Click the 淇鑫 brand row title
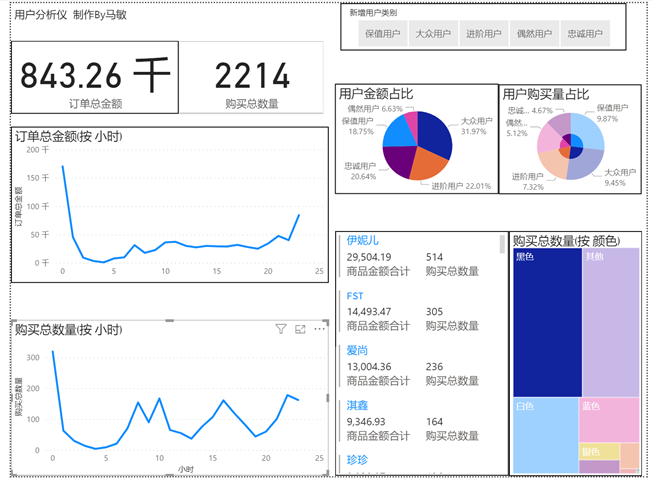Image resolution: width=652 pixels, height=478 pixels. (357, 405)
